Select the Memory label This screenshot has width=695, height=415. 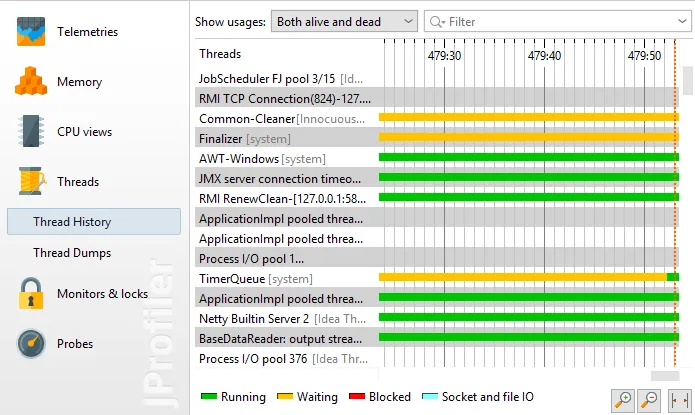coord(79,82)
